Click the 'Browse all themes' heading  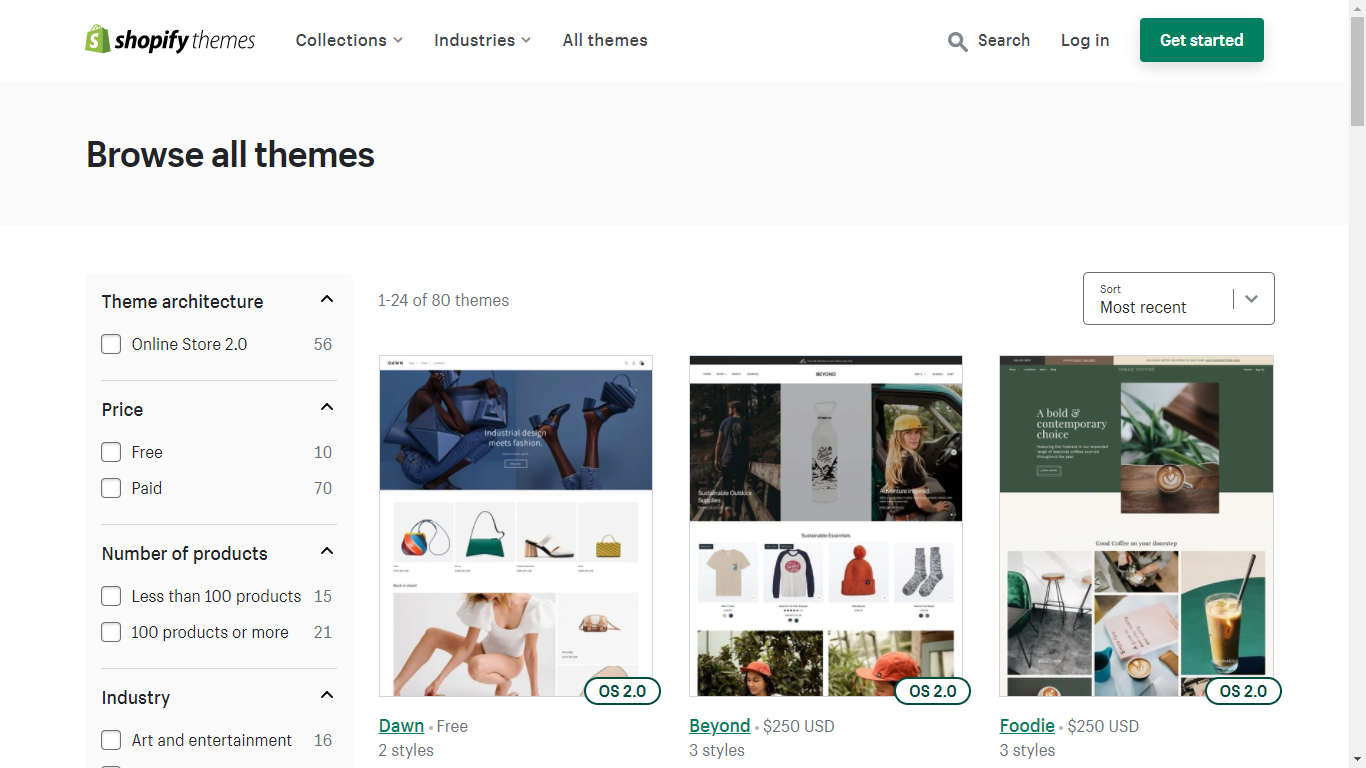coord(230,155)
